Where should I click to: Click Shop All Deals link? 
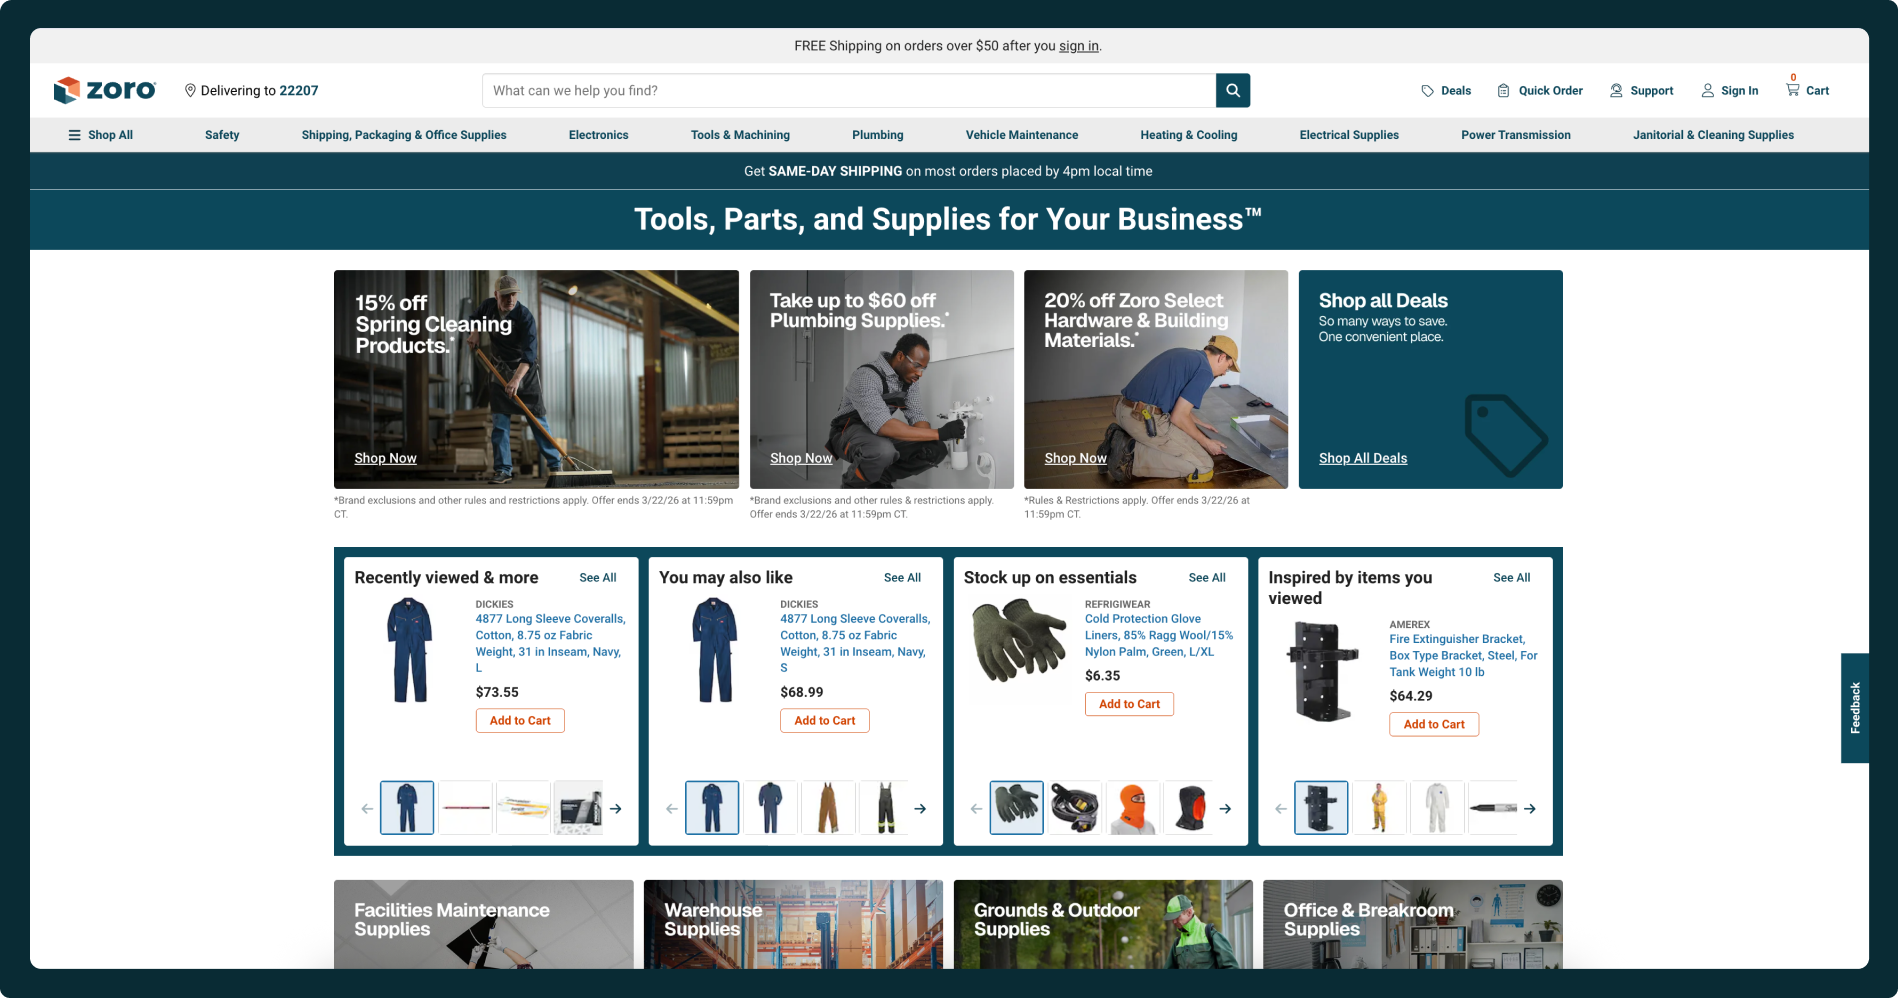click(1362, 458)
